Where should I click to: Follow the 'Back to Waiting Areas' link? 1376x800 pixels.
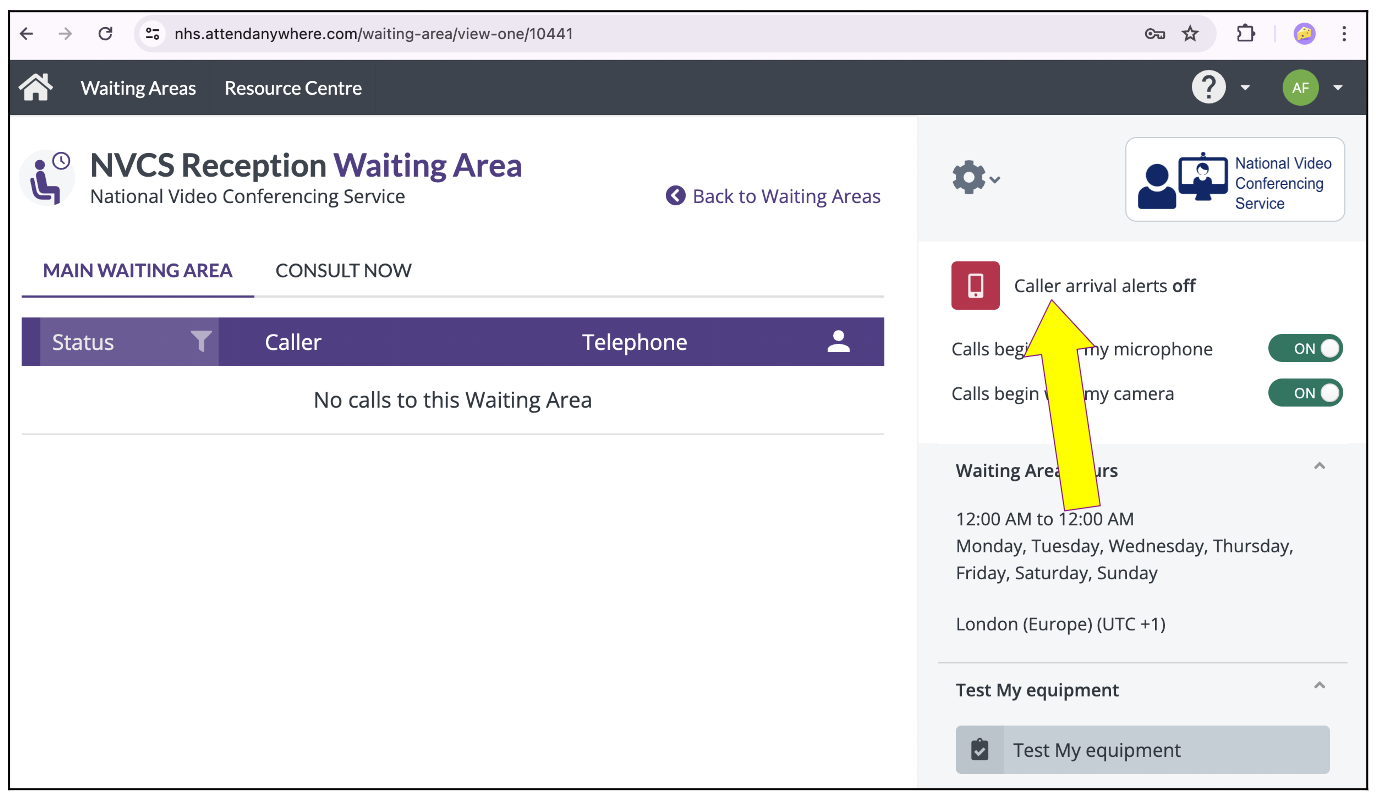pos(785,196)
